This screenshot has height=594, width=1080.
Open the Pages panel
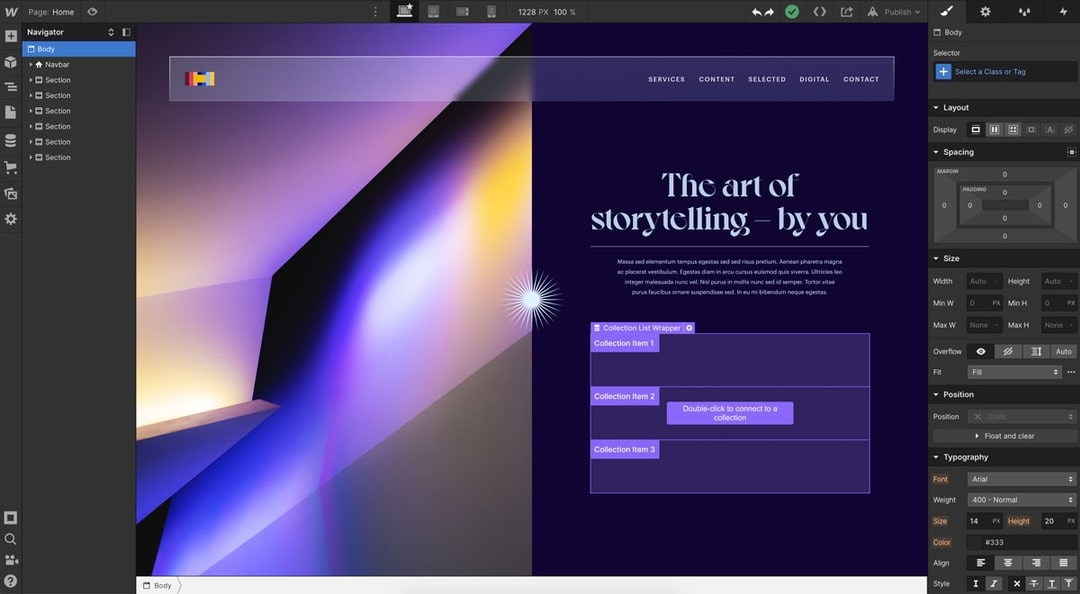click(10, 112)
